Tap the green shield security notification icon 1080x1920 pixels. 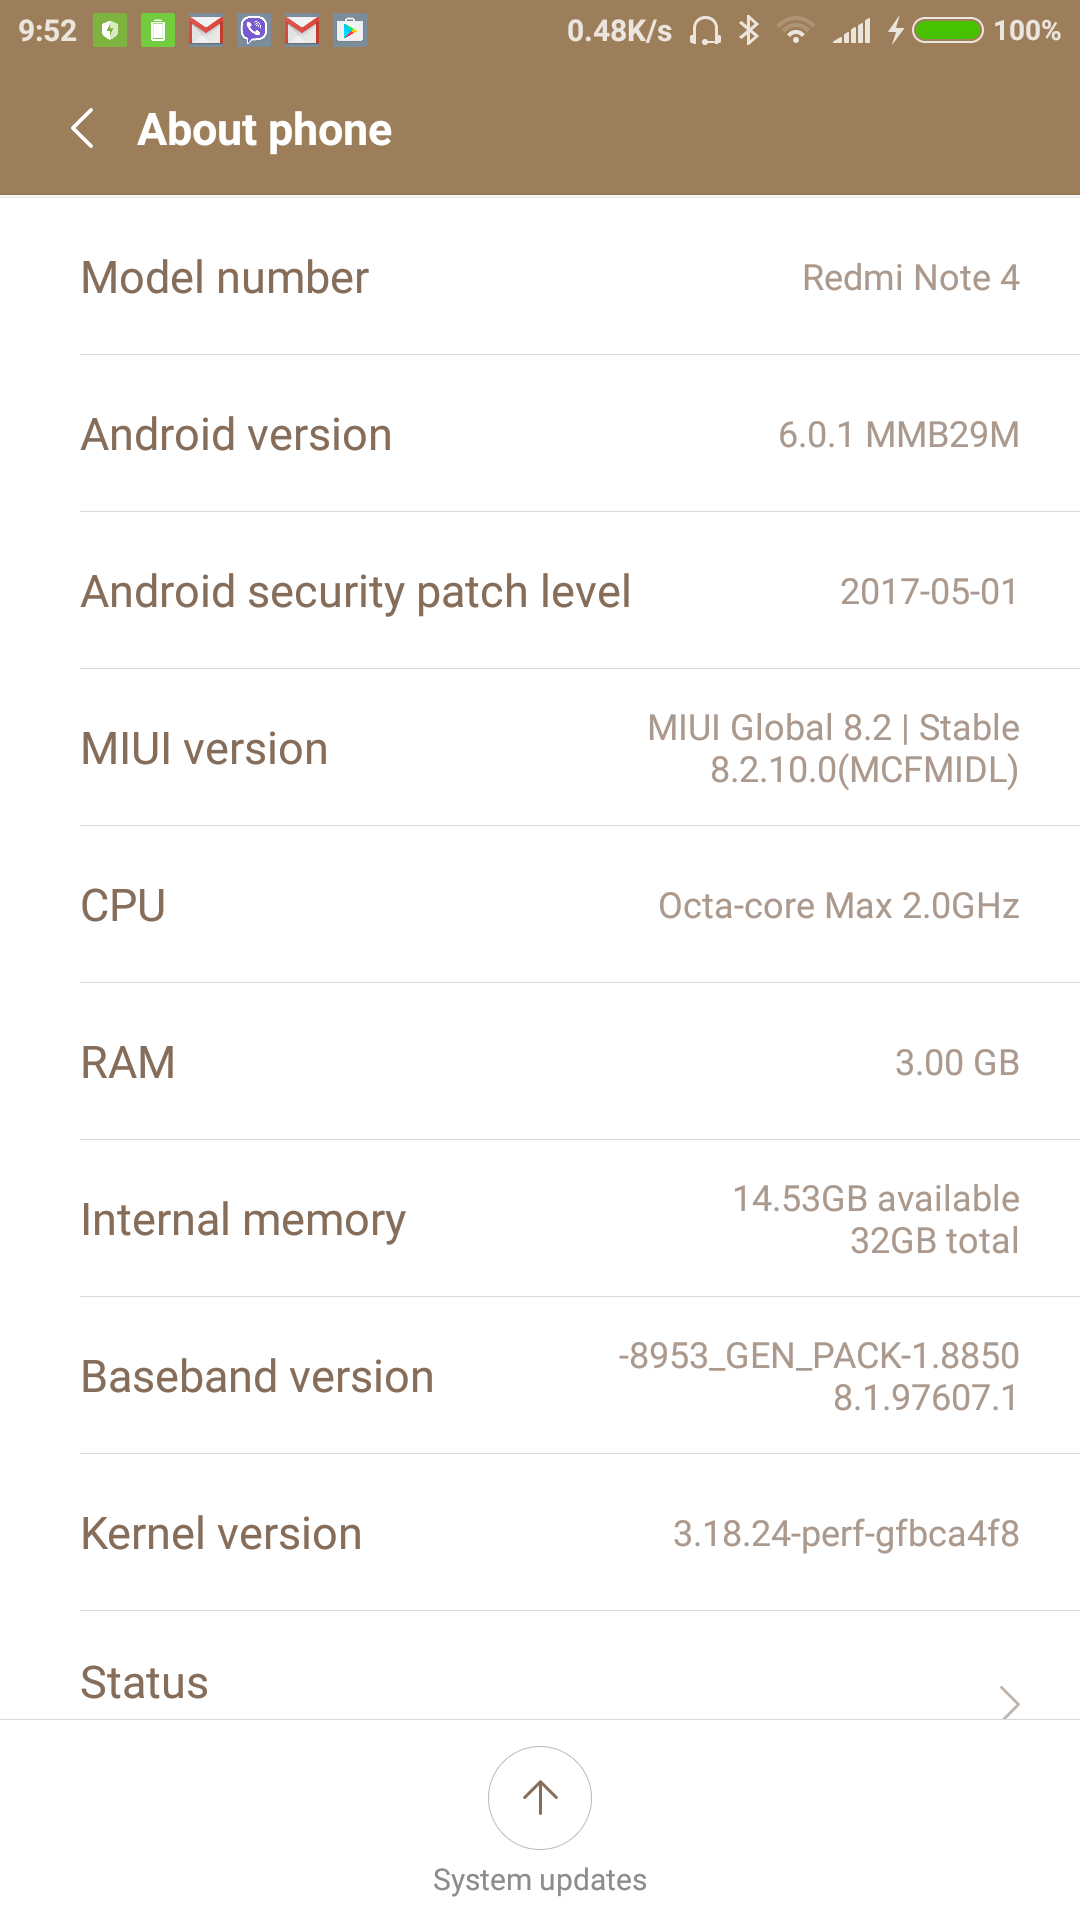(x=110, y=30)
